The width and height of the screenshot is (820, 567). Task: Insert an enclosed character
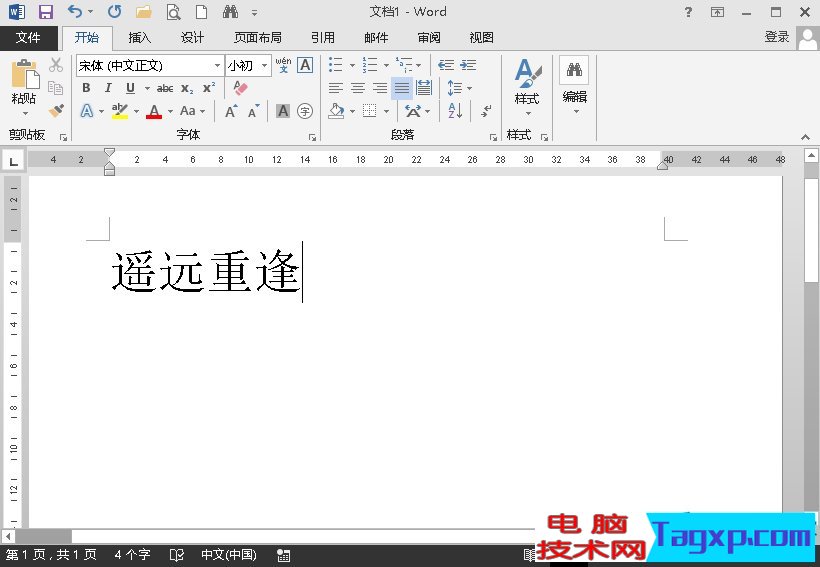point(305,111)
